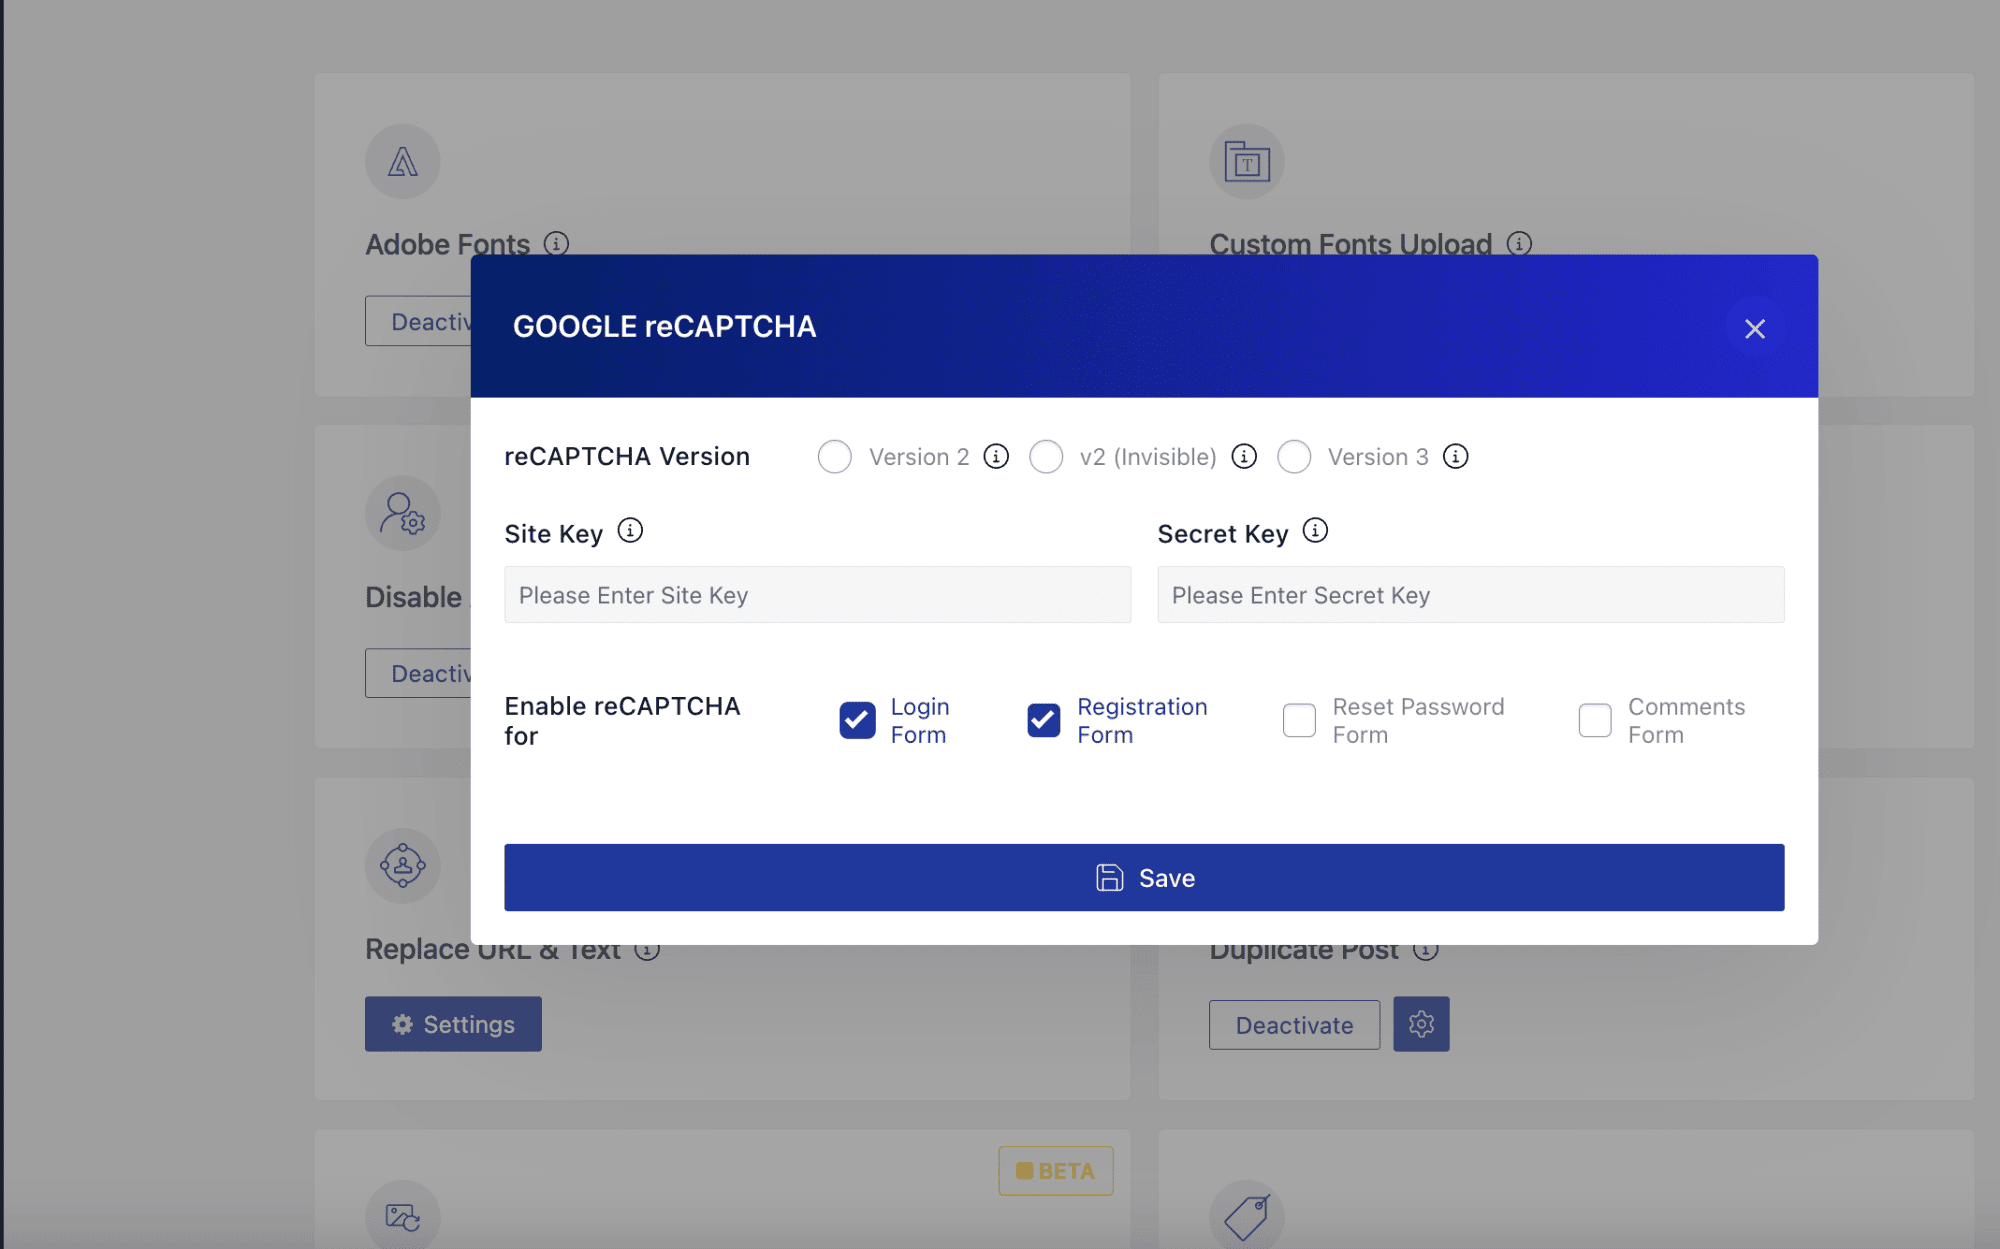Enable reCAPTCHA for Comments Form
2000x1249 pixels.
[x=1595, y=720]
